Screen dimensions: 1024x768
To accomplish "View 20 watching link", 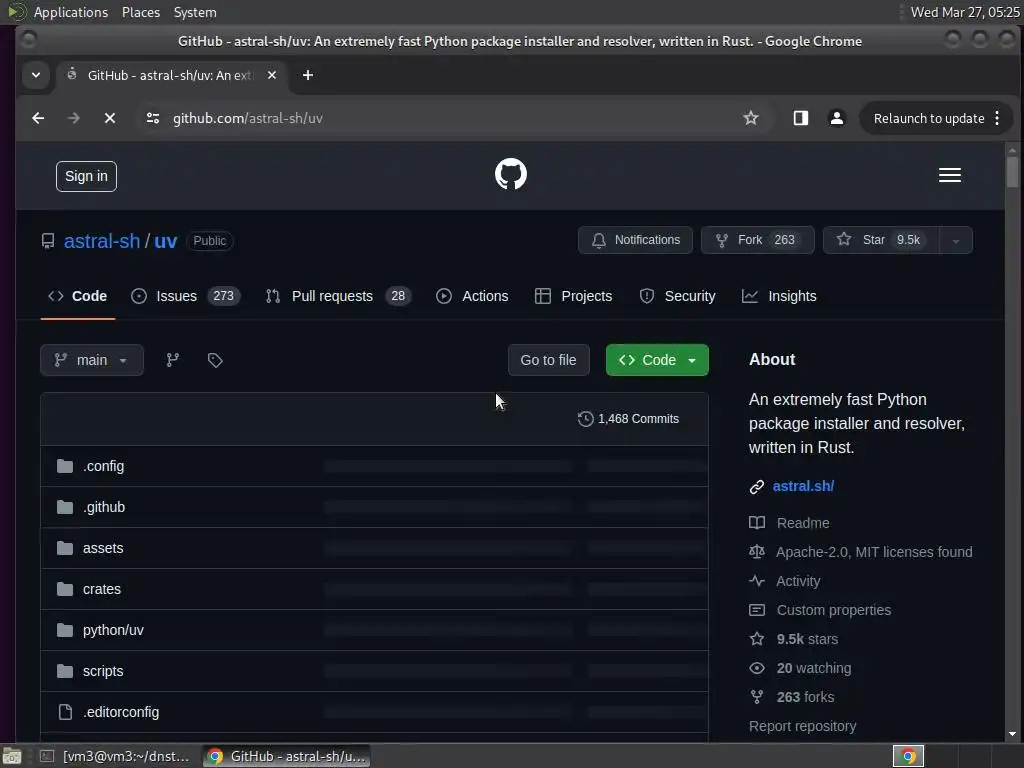I will pos(814,669).
